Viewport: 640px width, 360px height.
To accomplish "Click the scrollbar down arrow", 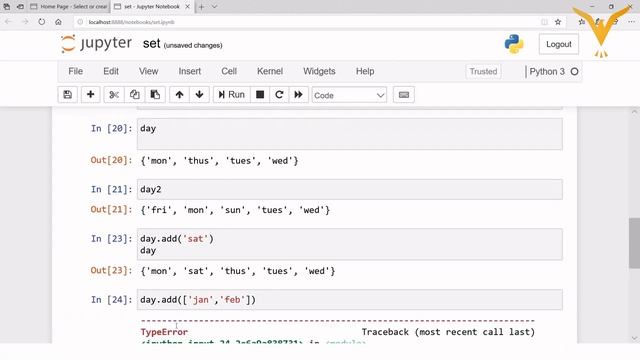I will click(634, 338).
